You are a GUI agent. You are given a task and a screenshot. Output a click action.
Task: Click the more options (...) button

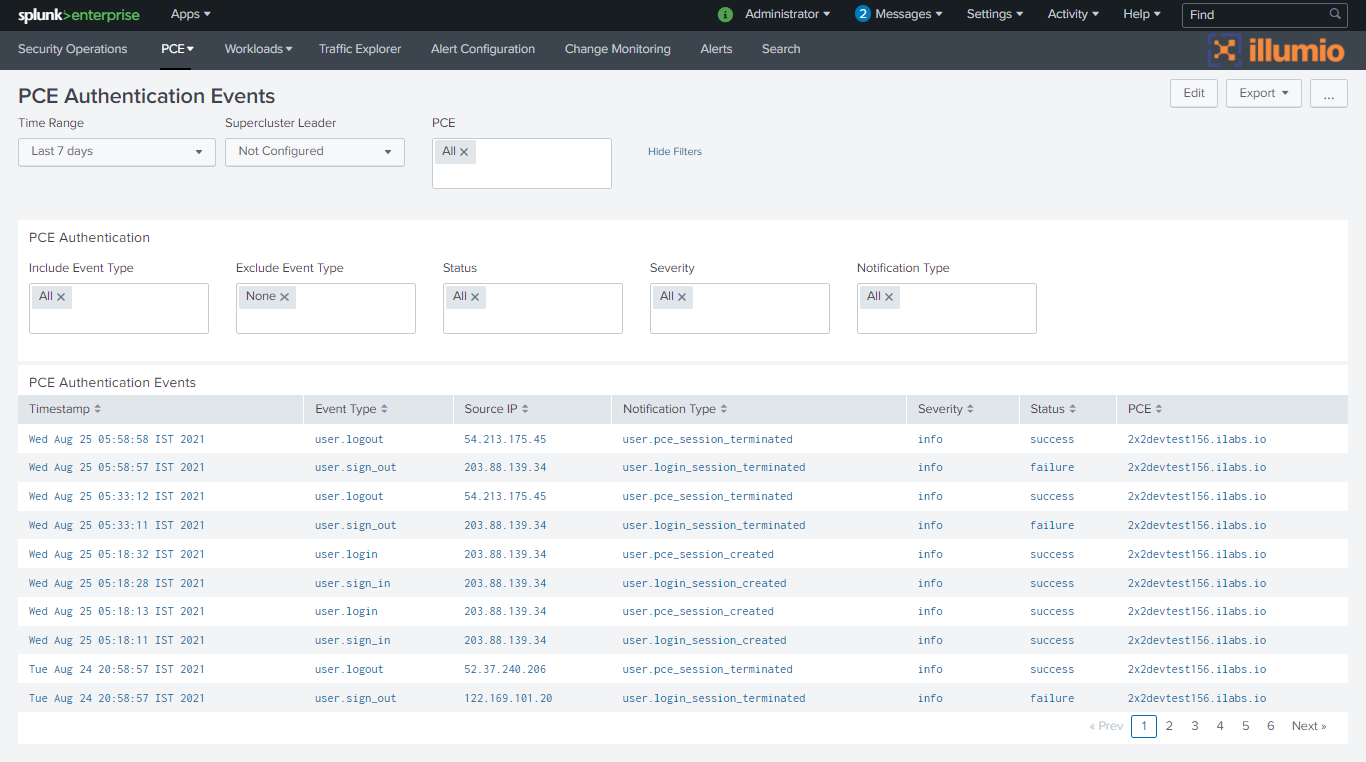point(1329,93)
